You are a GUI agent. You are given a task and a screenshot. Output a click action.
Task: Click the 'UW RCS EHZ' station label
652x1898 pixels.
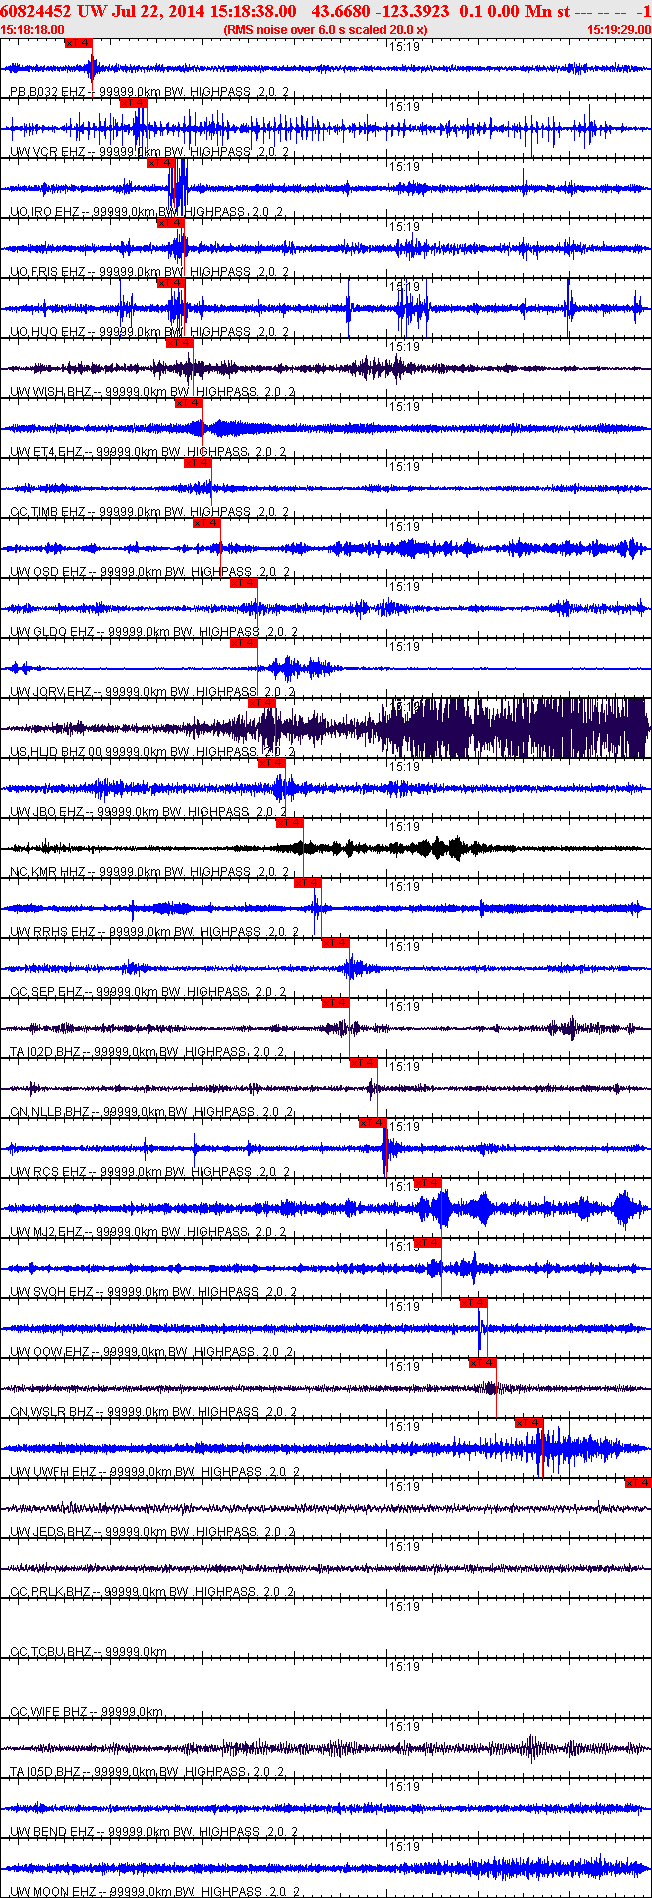click(48, 1172)
